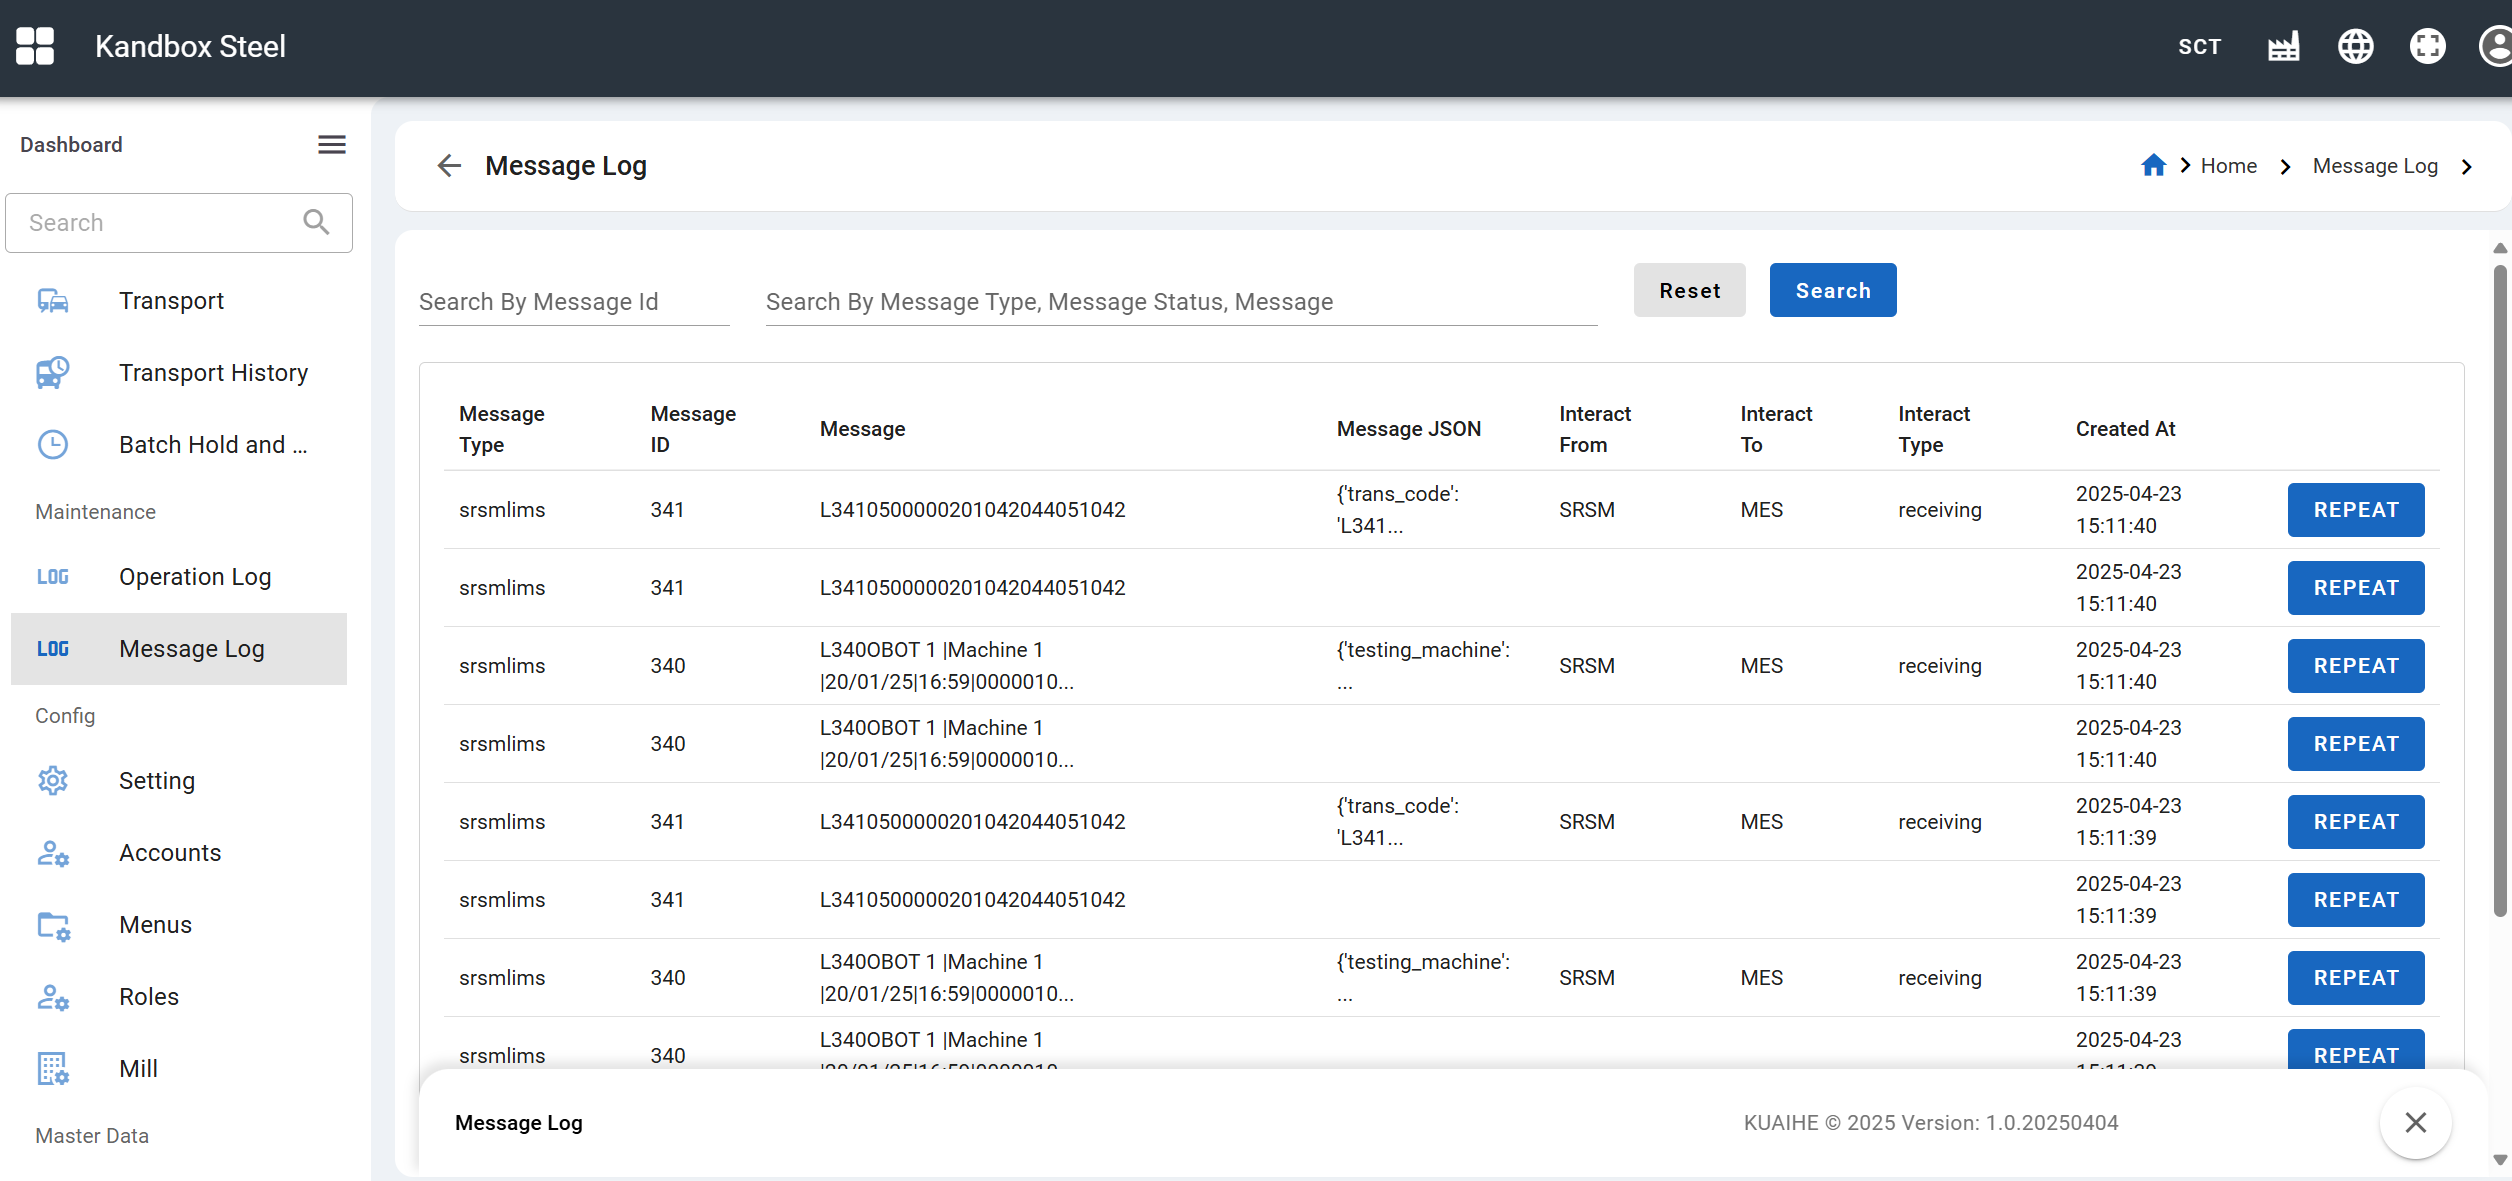Focus the Search By Message Id field
The width and height of the screenshot is (2512, 1181).
tap(573, 302)
